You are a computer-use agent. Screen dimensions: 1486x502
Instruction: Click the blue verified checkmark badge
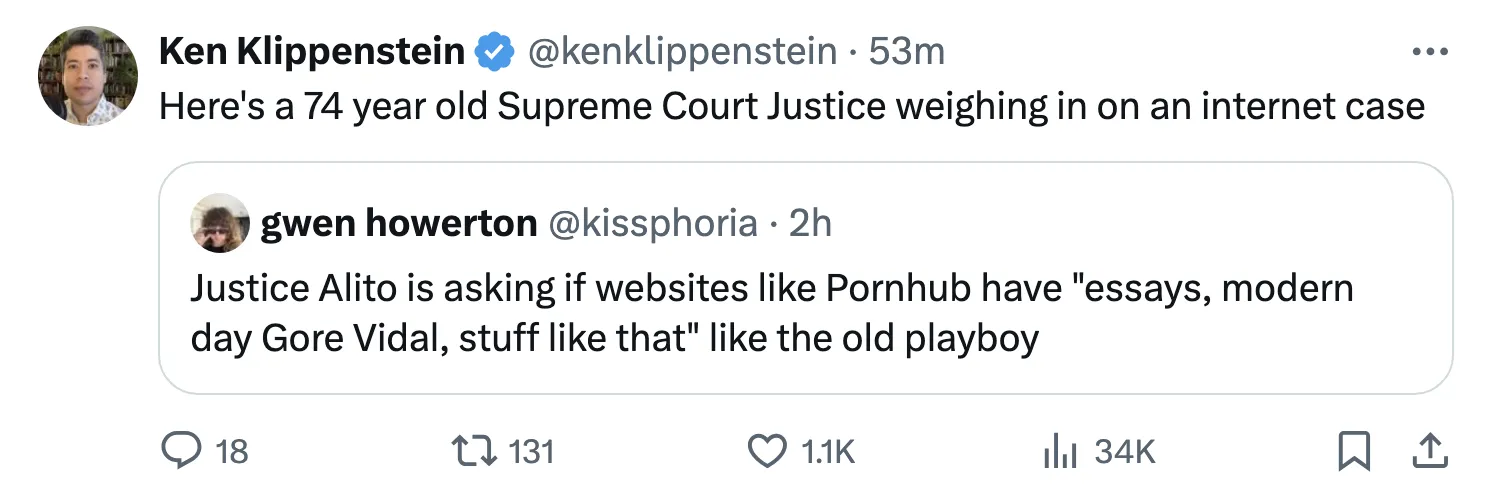(493, 51)
